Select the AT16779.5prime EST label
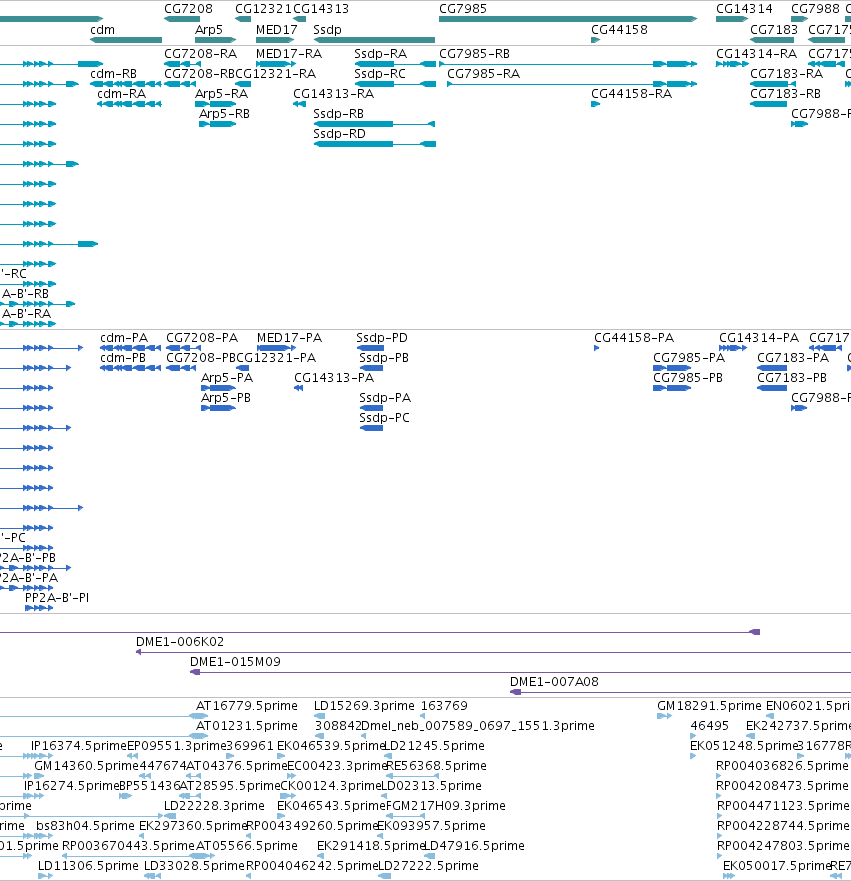The image size is (851, 881). 247,706
